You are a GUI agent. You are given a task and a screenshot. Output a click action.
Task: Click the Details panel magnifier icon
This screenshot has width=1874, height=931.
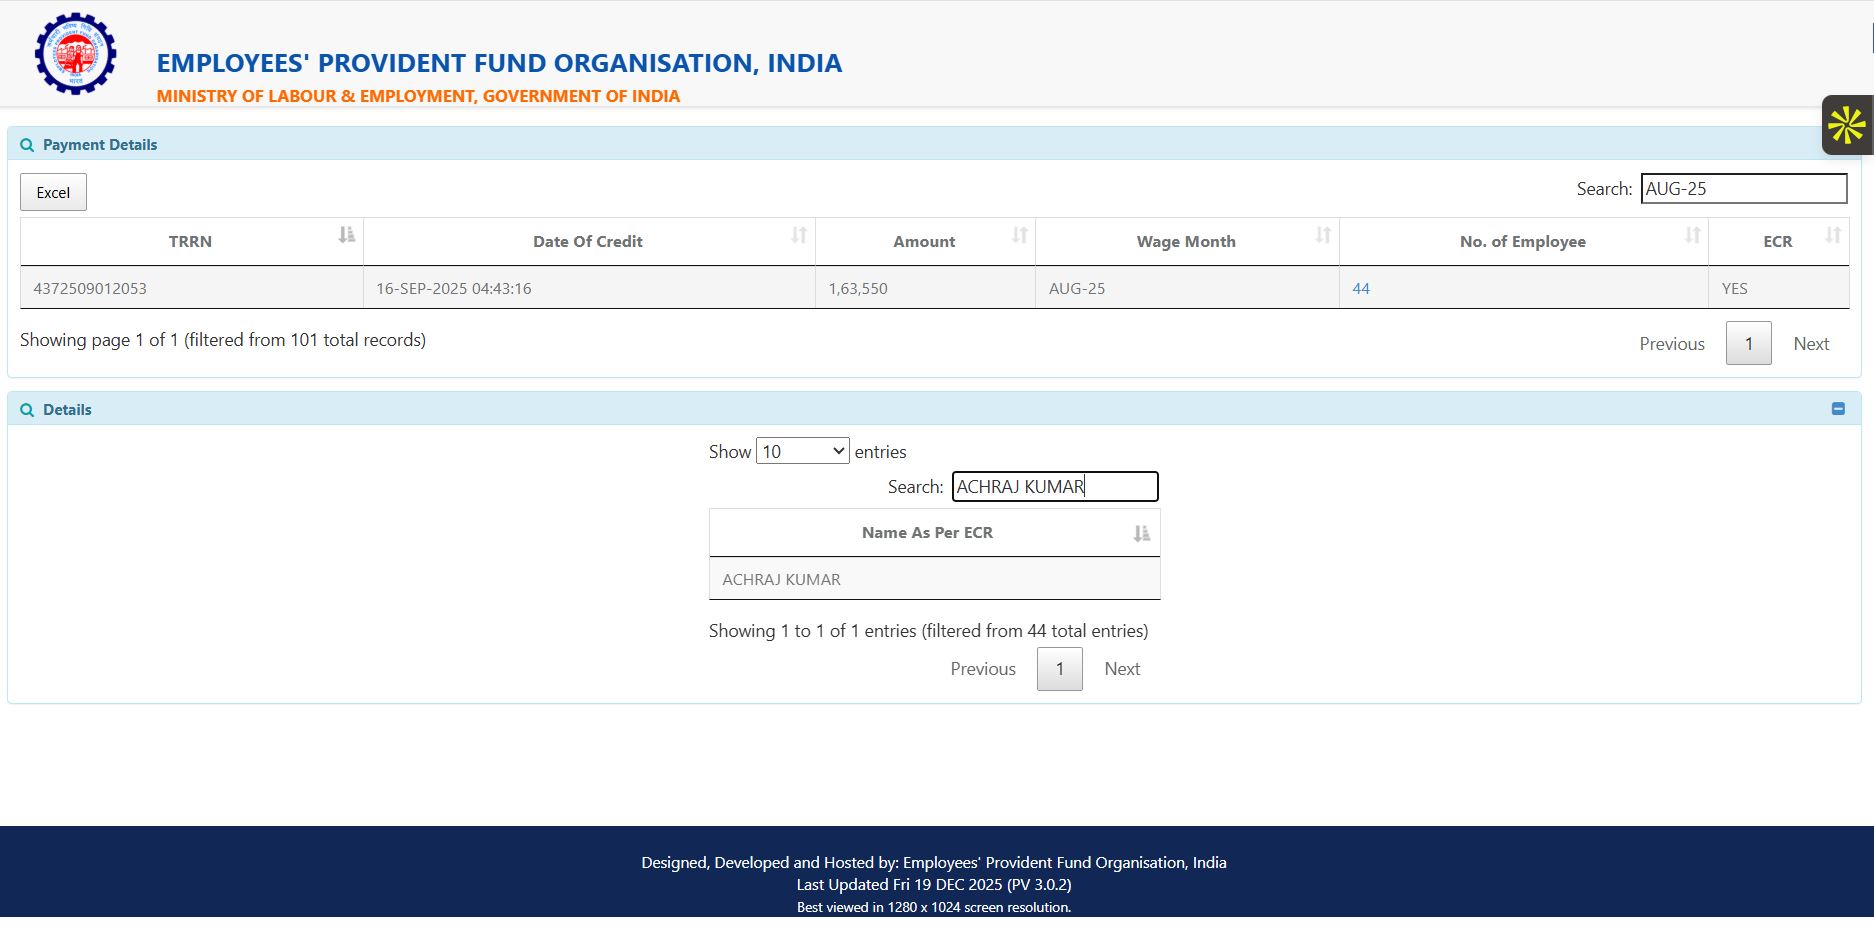coord(27,410)
